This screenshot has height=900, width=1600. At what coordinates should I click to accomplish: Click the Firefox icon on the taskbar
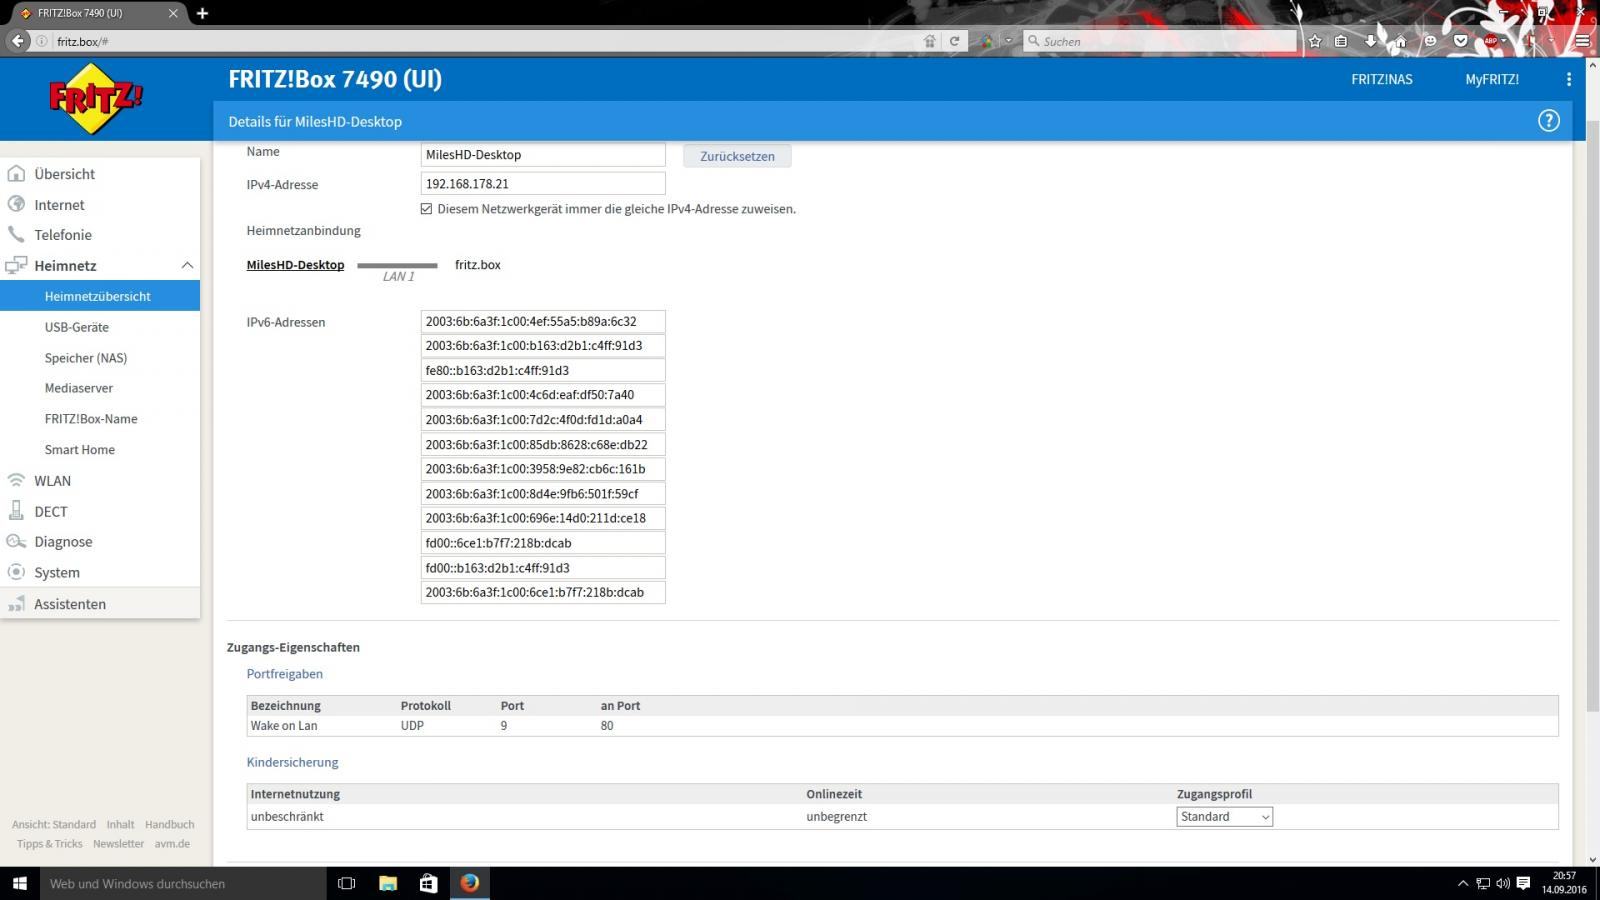pyautogui.click(x=469, y=883)
